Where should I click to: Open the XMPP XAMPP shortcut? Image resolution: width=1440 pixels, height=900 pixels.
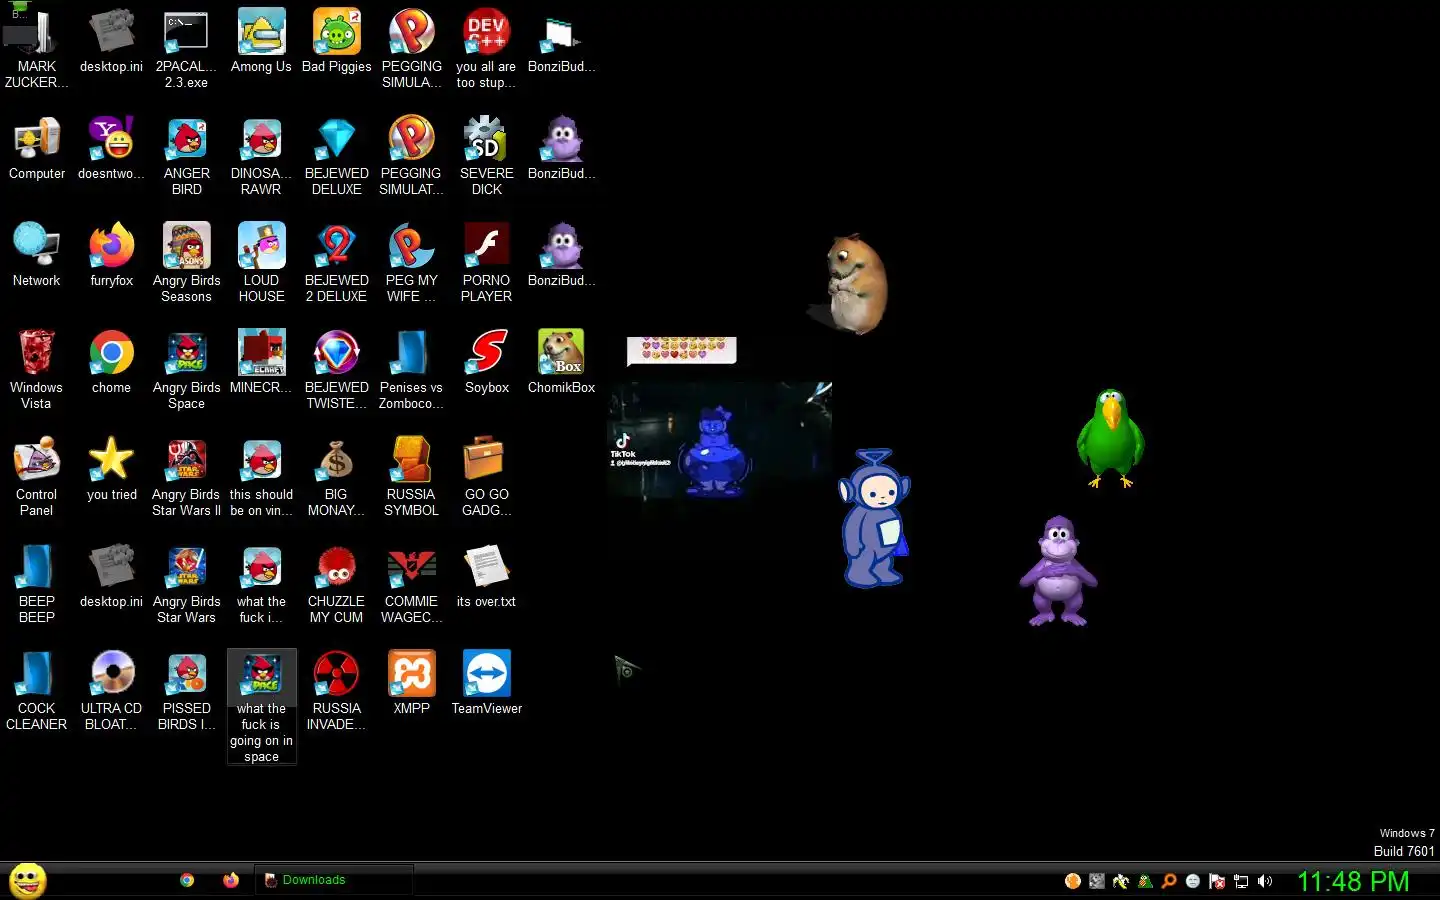(x=411, y=684)
